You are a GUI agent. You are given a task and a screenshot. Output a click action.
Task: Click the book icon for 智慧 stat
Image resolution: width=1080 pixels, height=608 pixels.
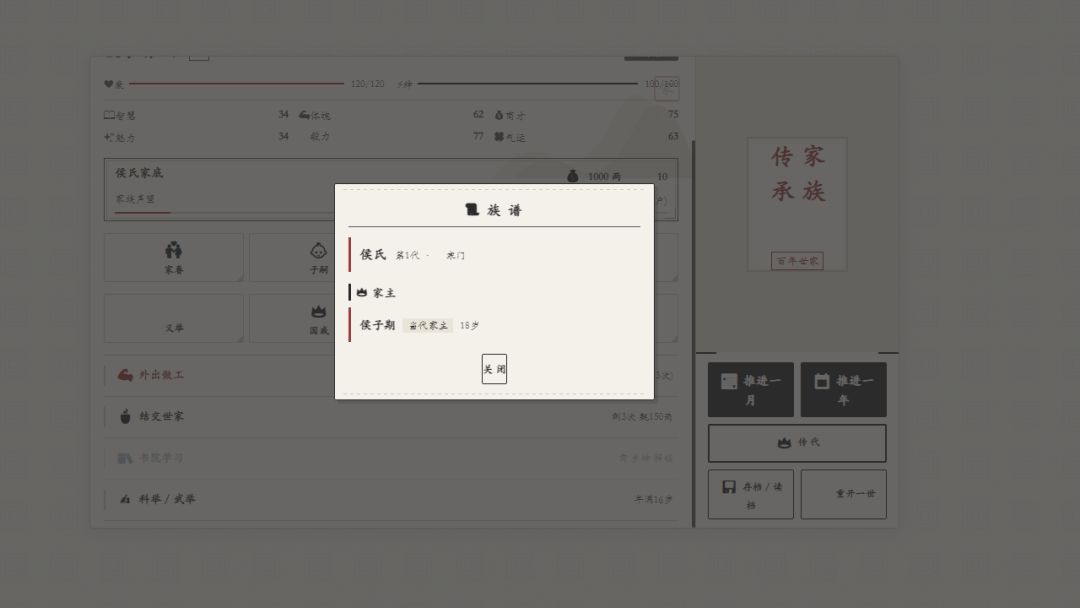click(x=109, y=115)
